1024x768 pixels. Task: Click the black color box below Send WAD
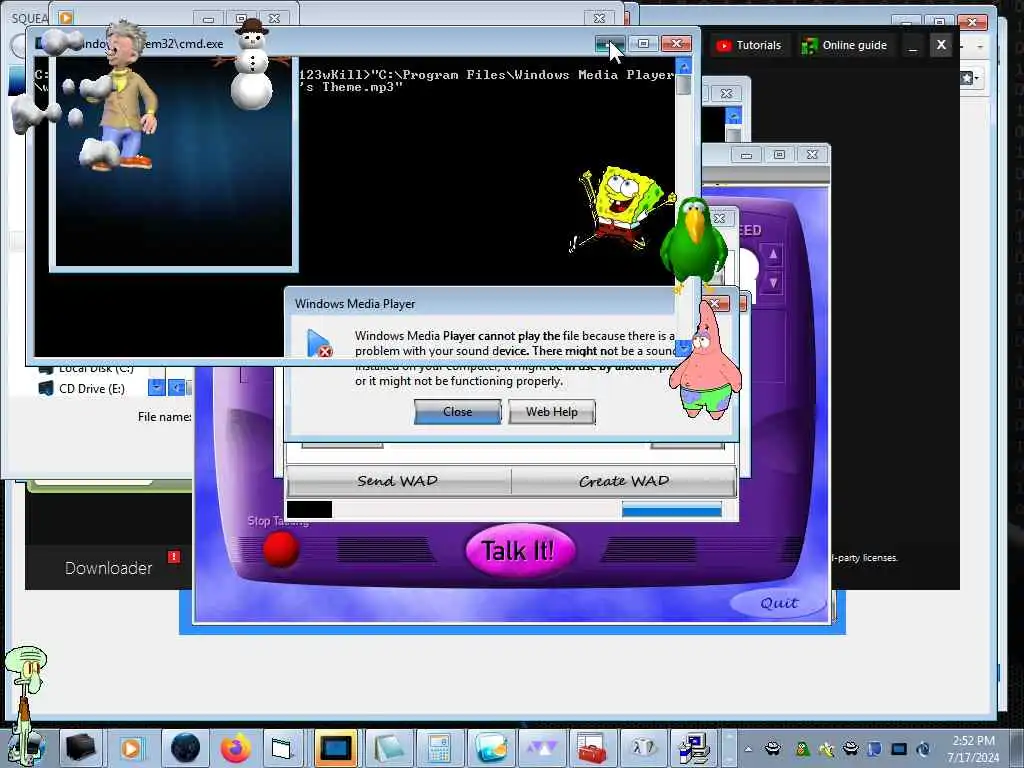pyautogui.click(x=310, y=509)
